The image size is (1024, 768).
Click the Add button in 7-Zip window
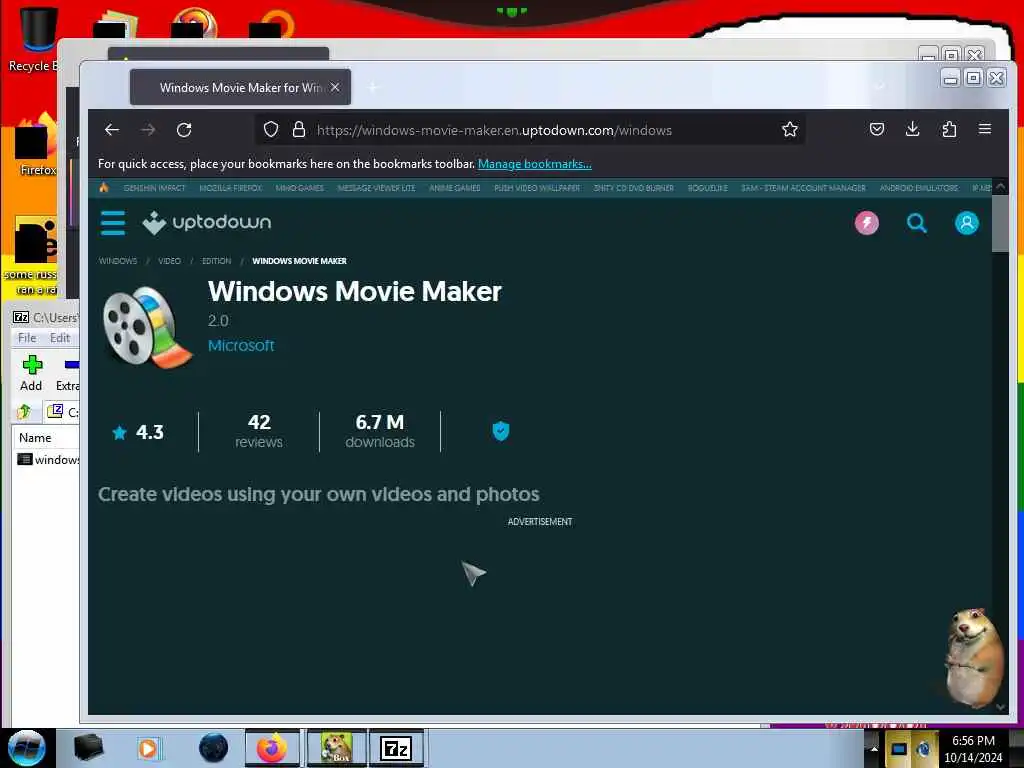pyautogui.click(x=31, y=374)
